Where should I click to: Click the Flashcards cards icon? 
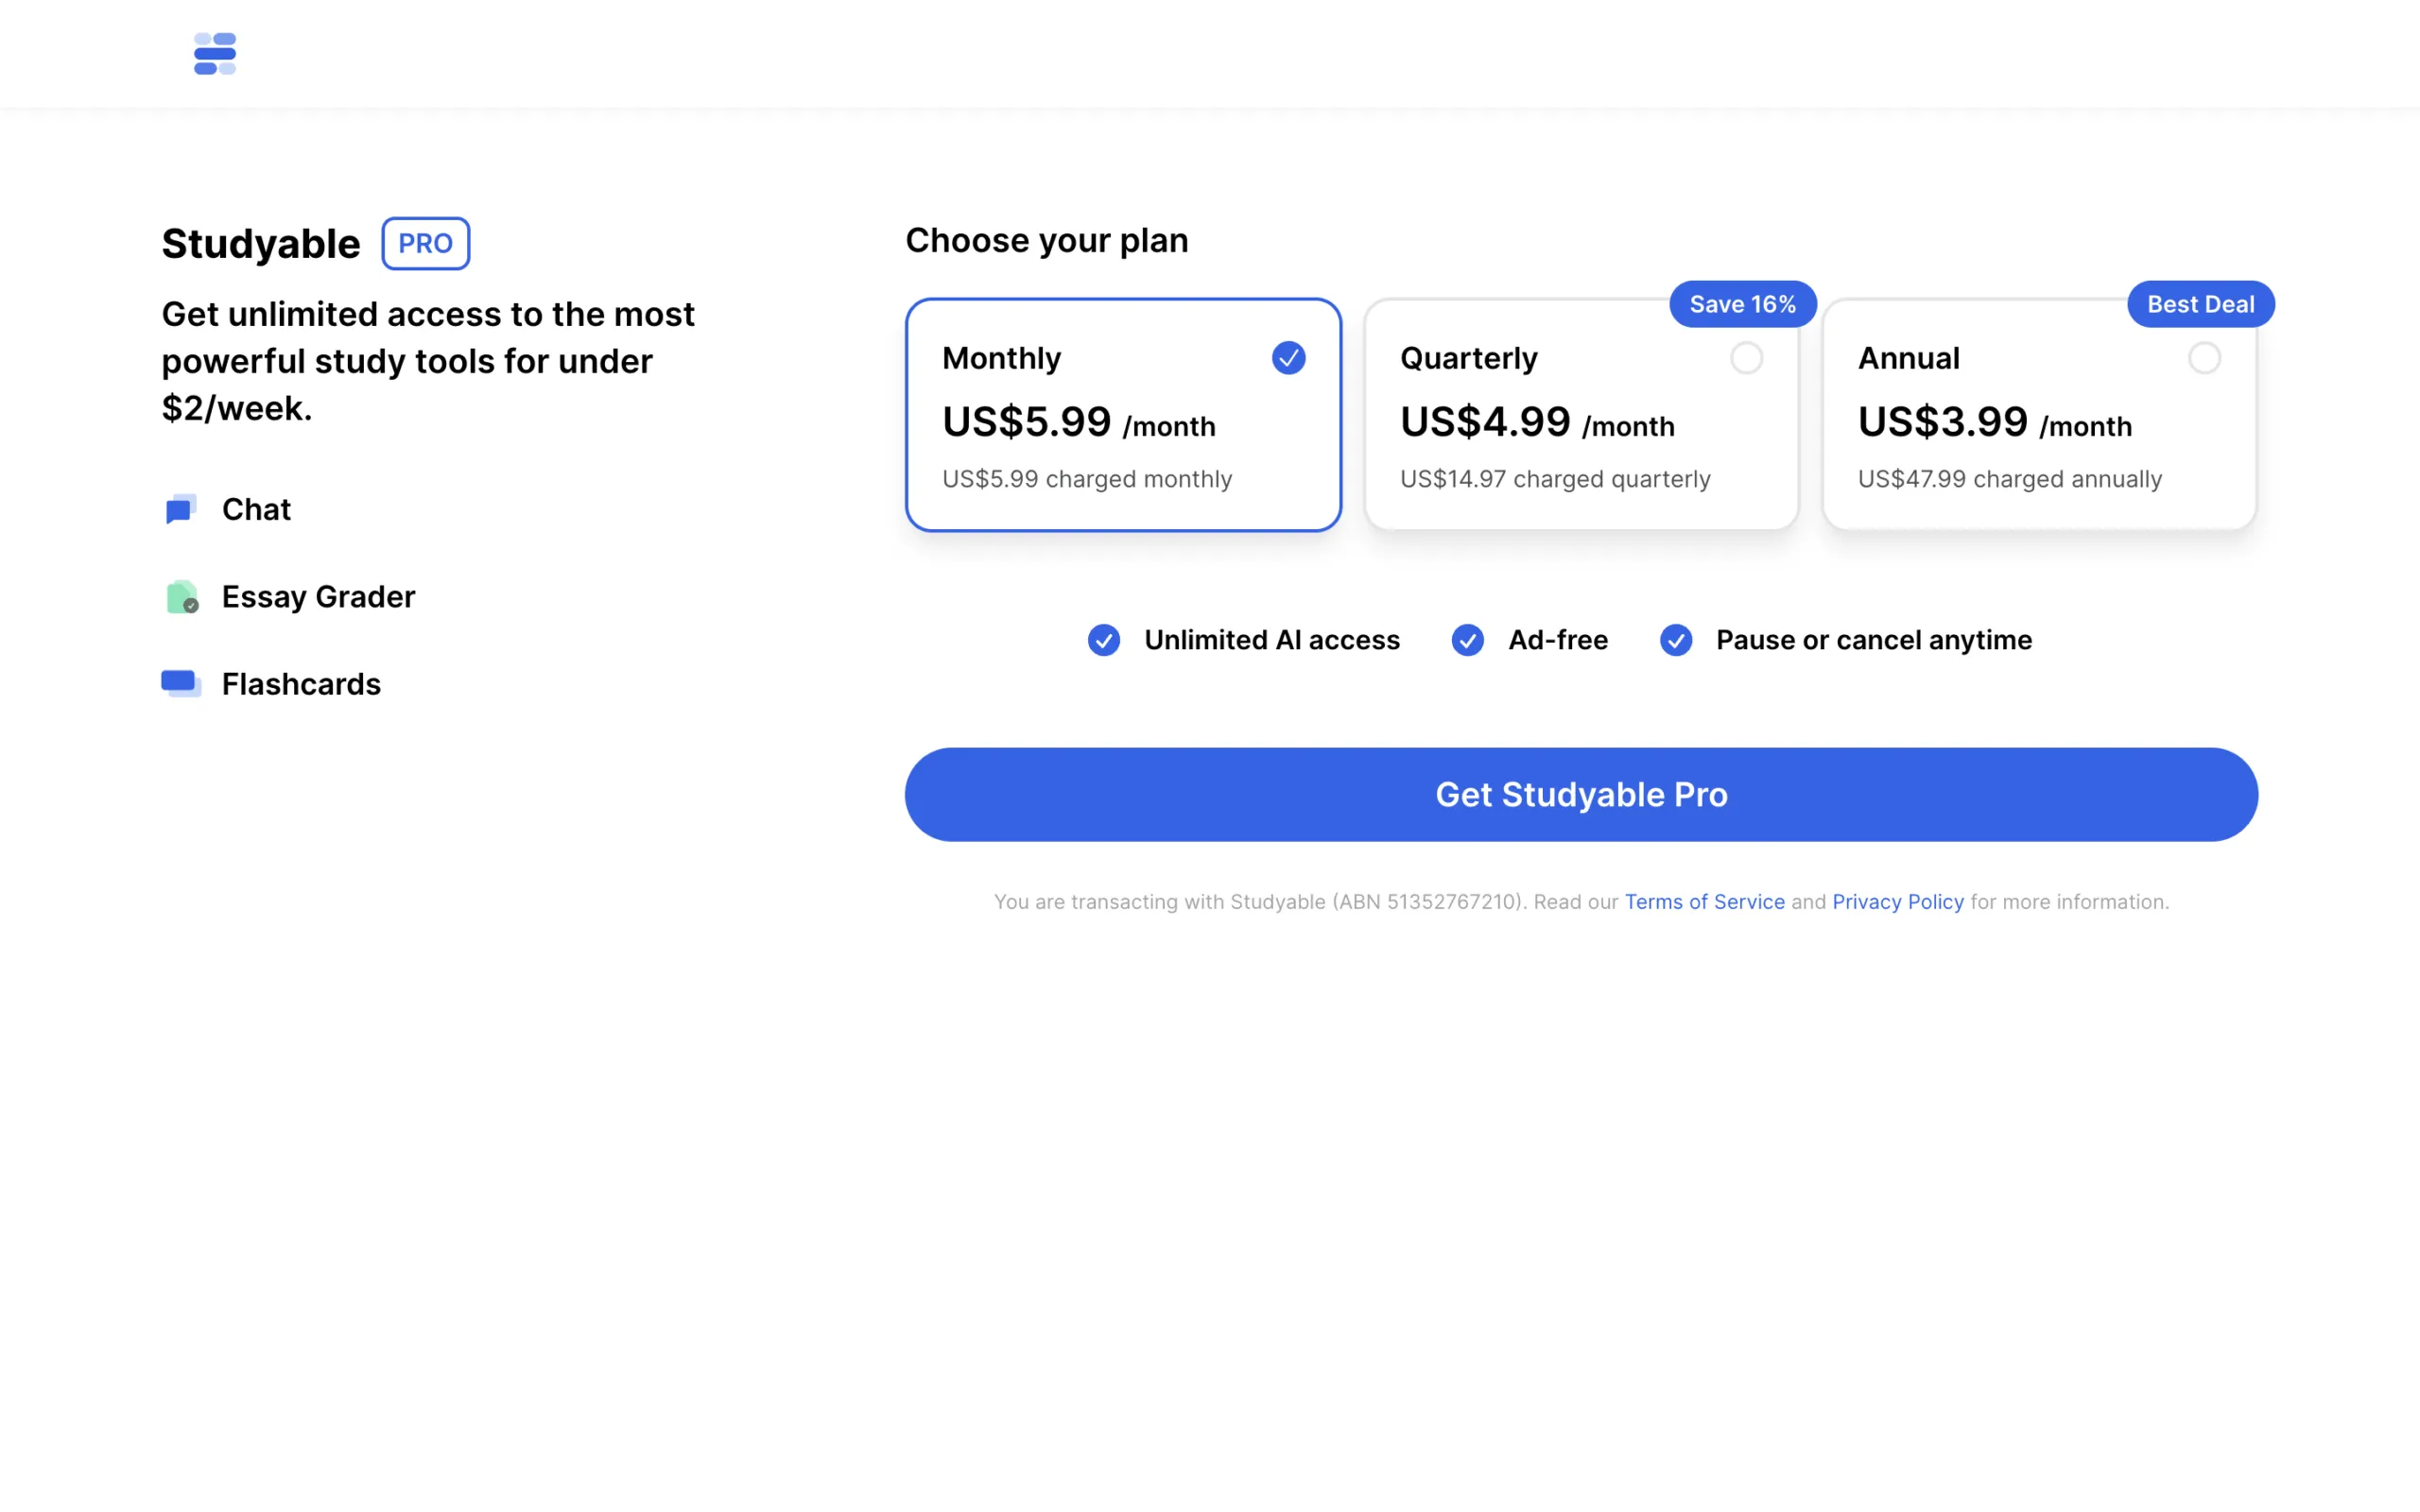click(x=181, y=684)
